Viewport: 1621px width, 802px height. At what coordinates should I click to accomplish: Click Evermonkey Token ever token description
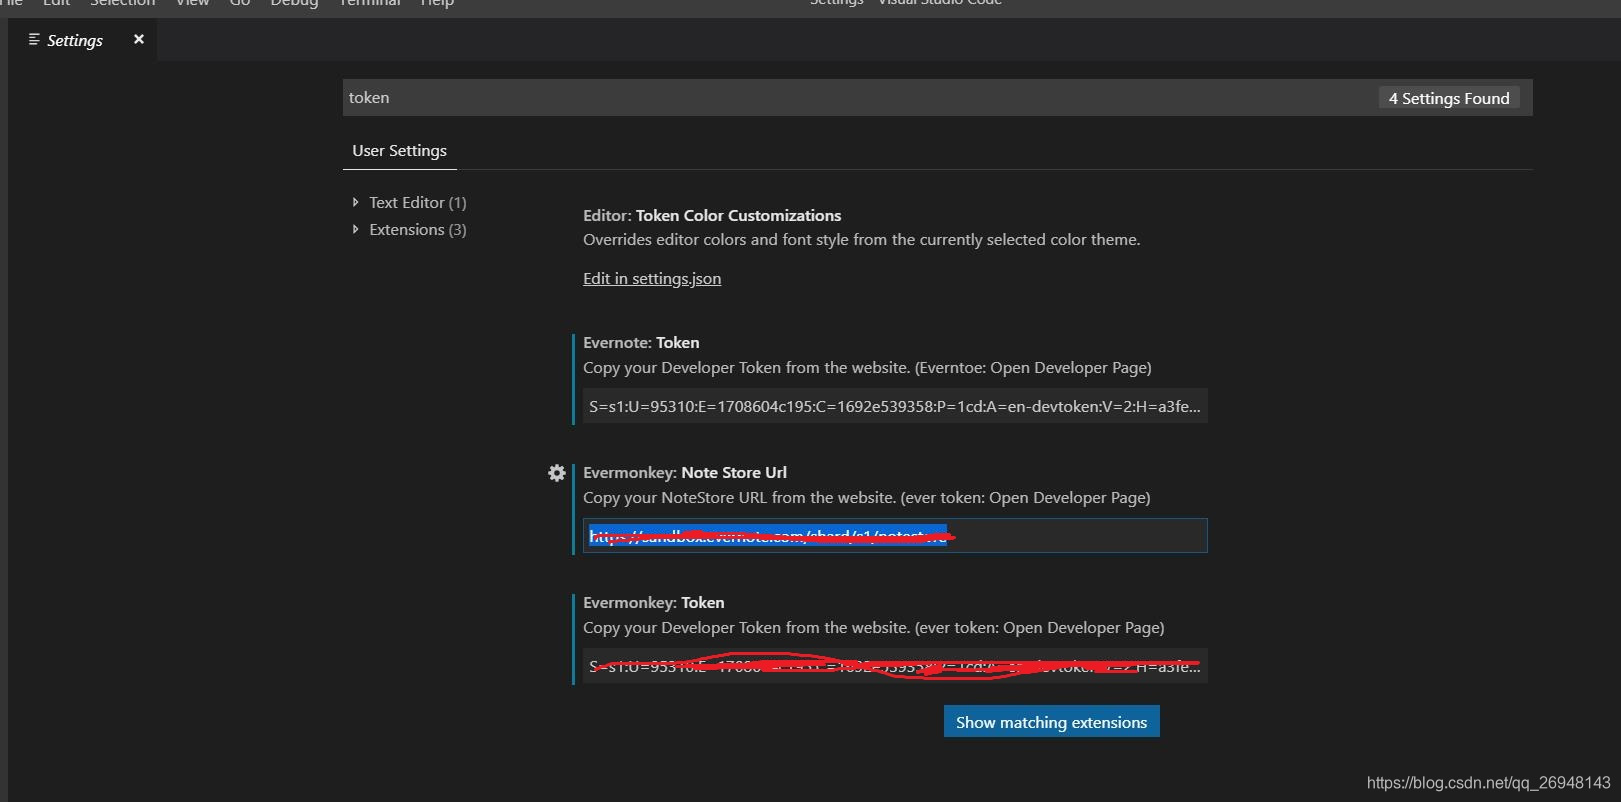tap(874, 627)
